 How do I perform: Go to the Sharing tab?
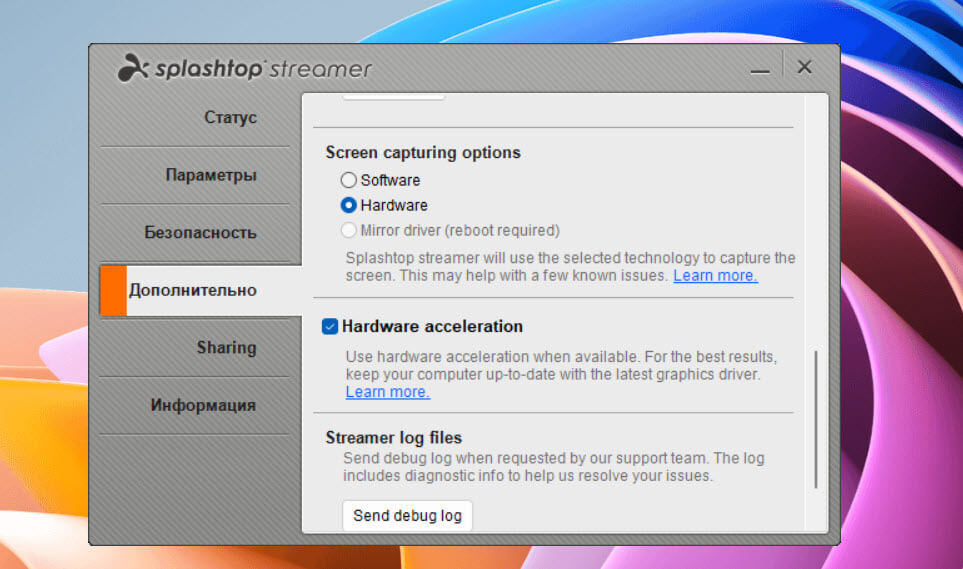pos(226,348)
